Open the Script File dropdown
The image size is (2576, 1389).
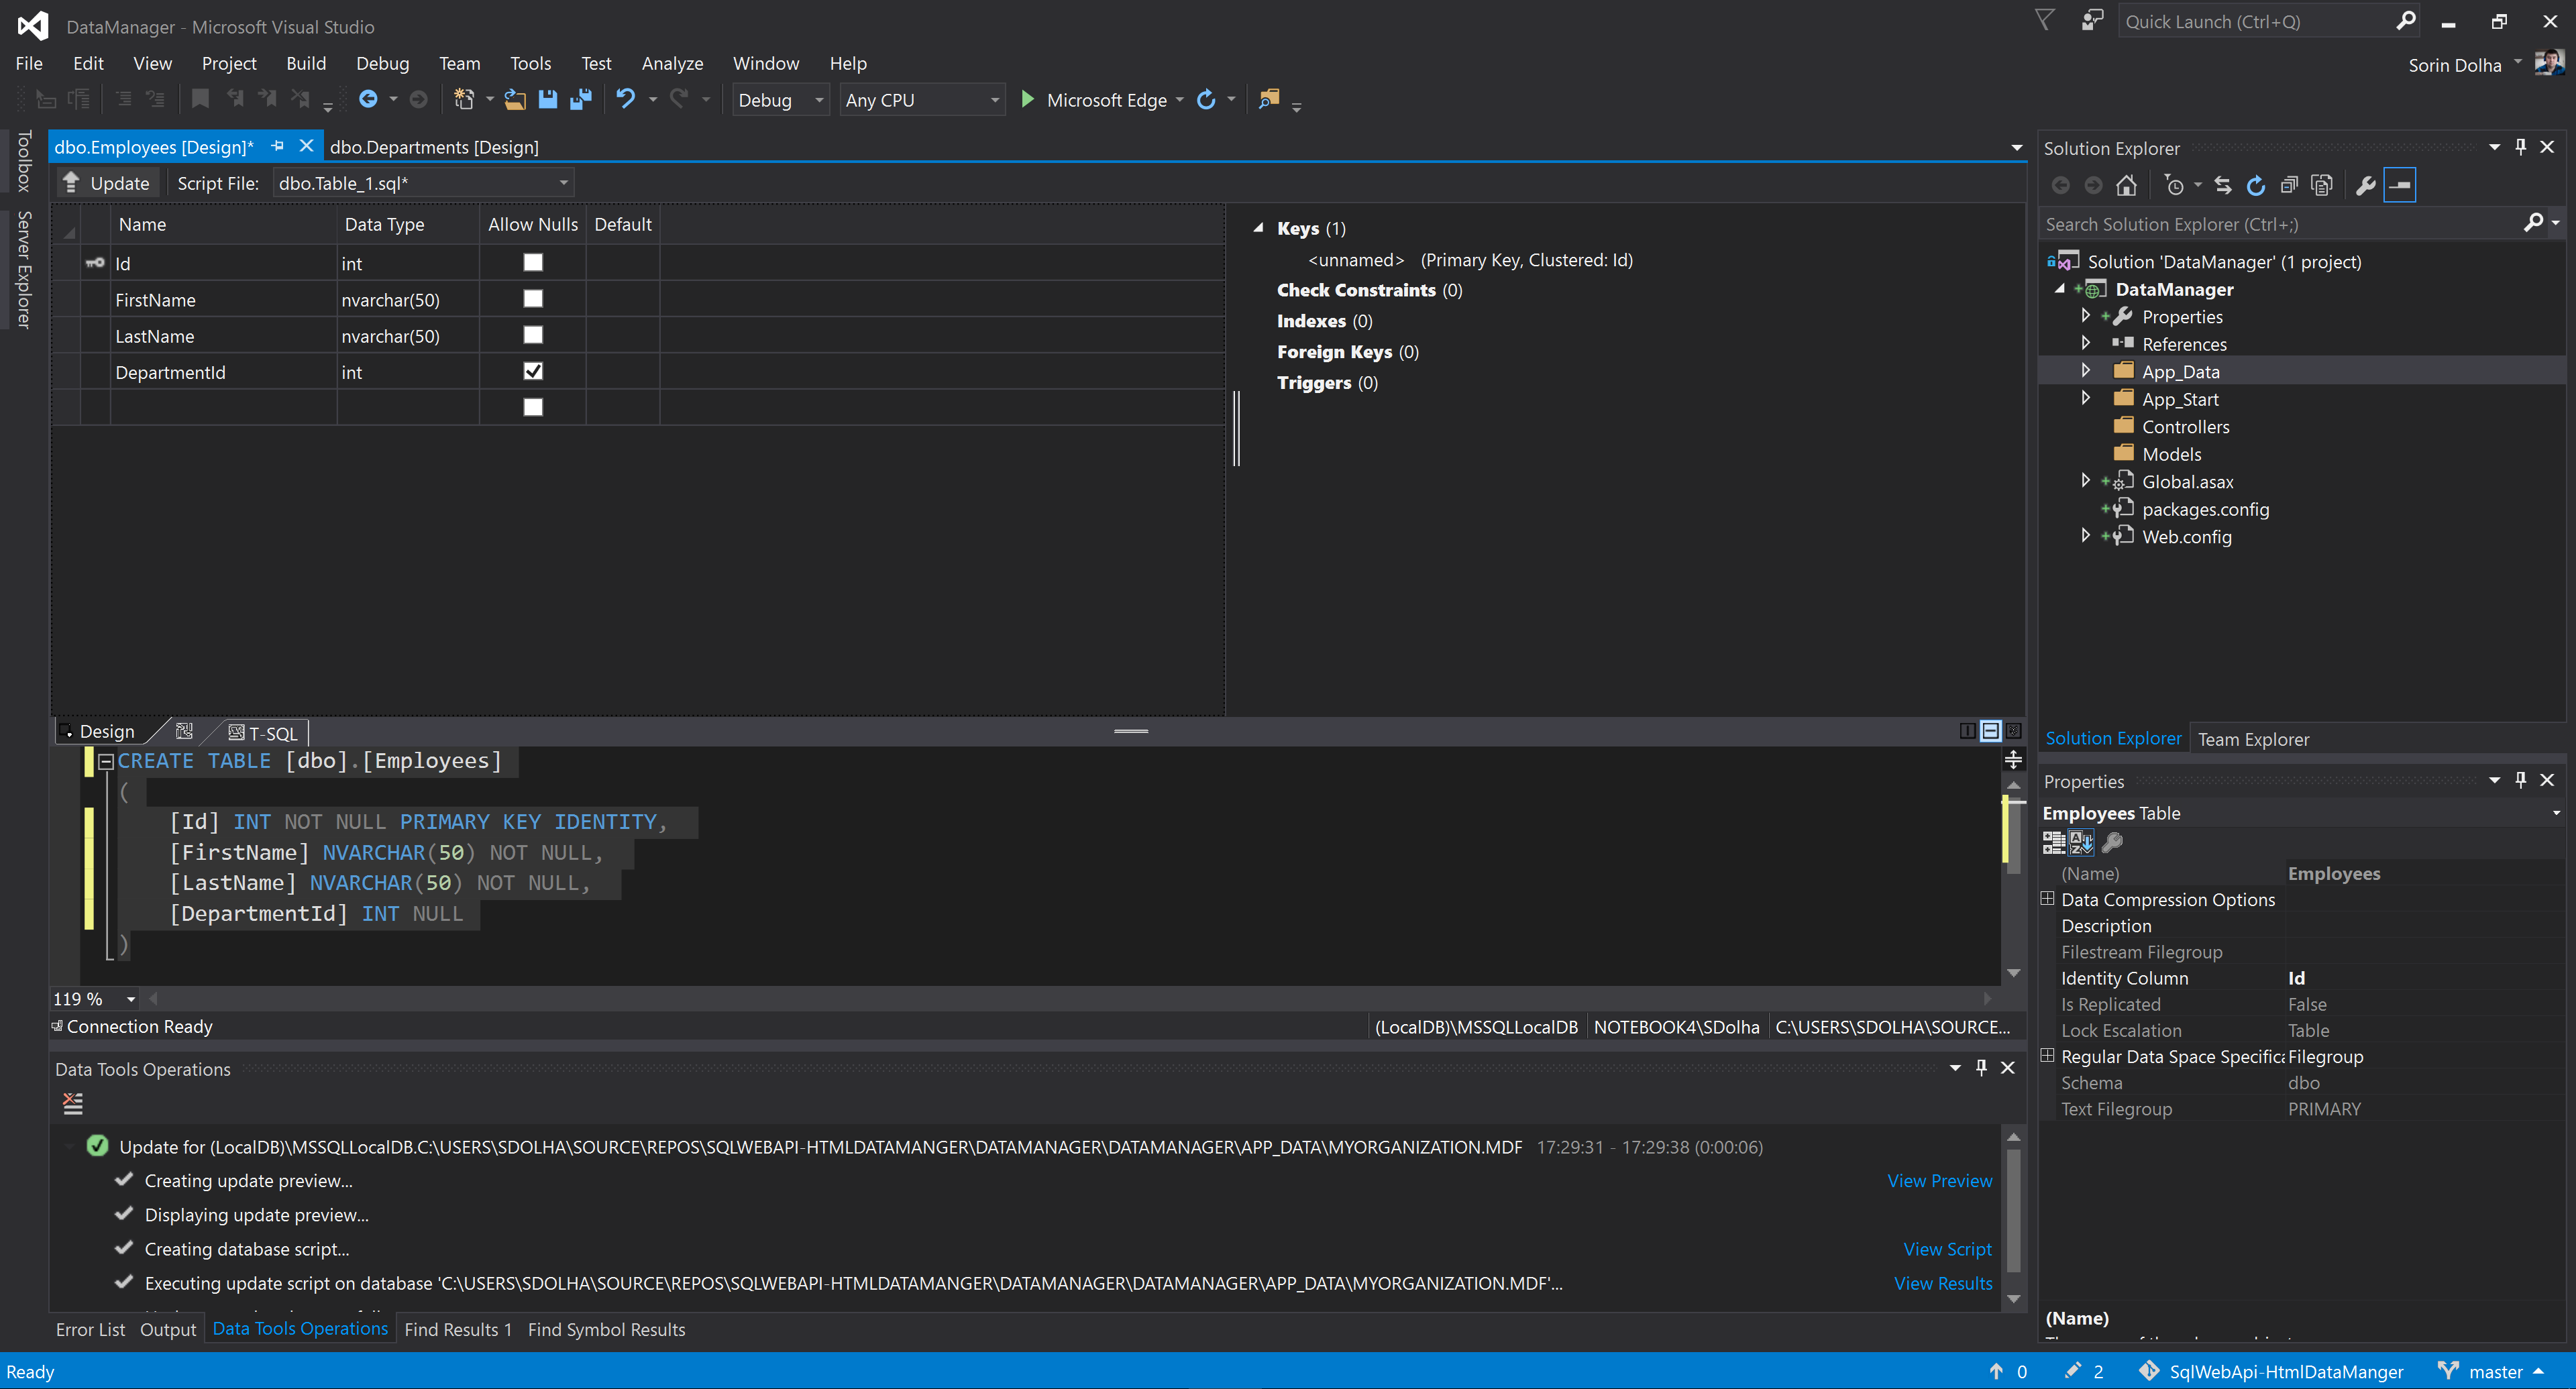[x=563, y=183]
